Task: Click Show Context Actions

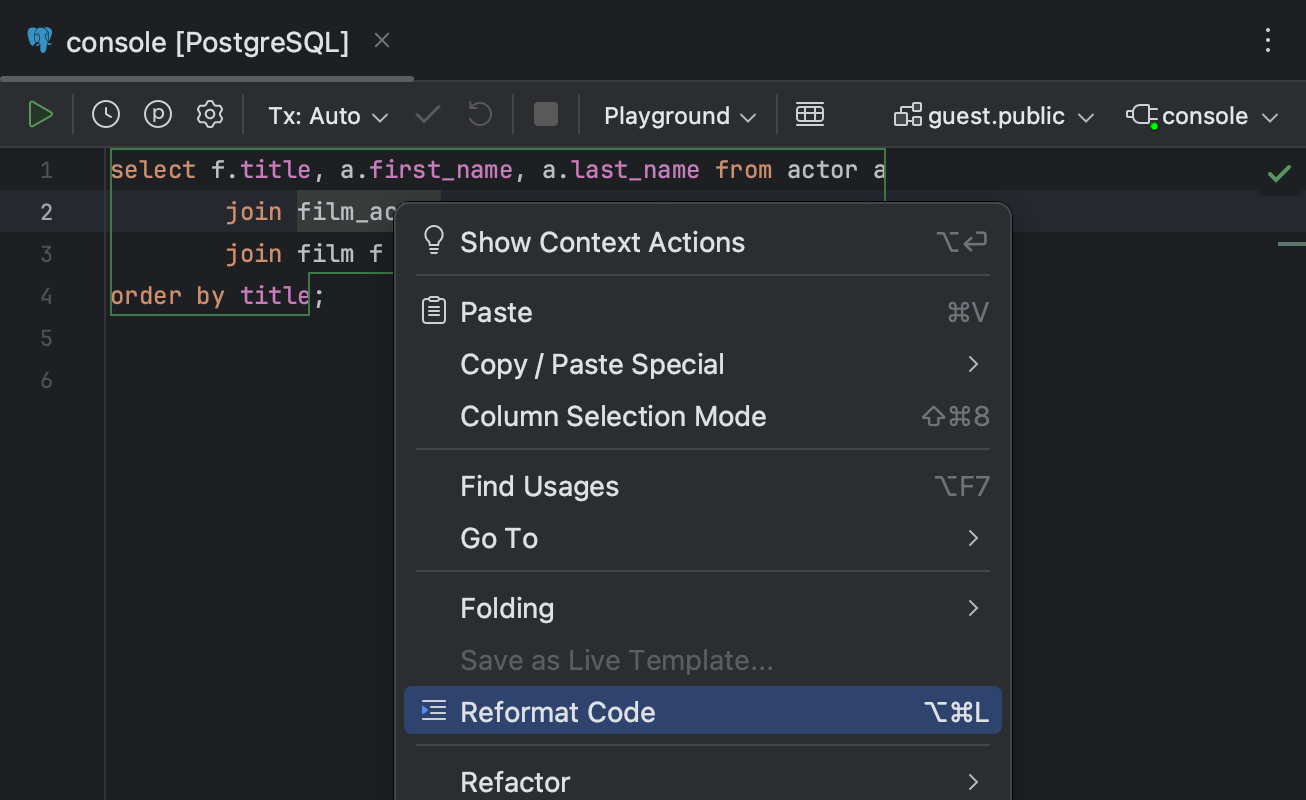Action: tap(601, 241)
